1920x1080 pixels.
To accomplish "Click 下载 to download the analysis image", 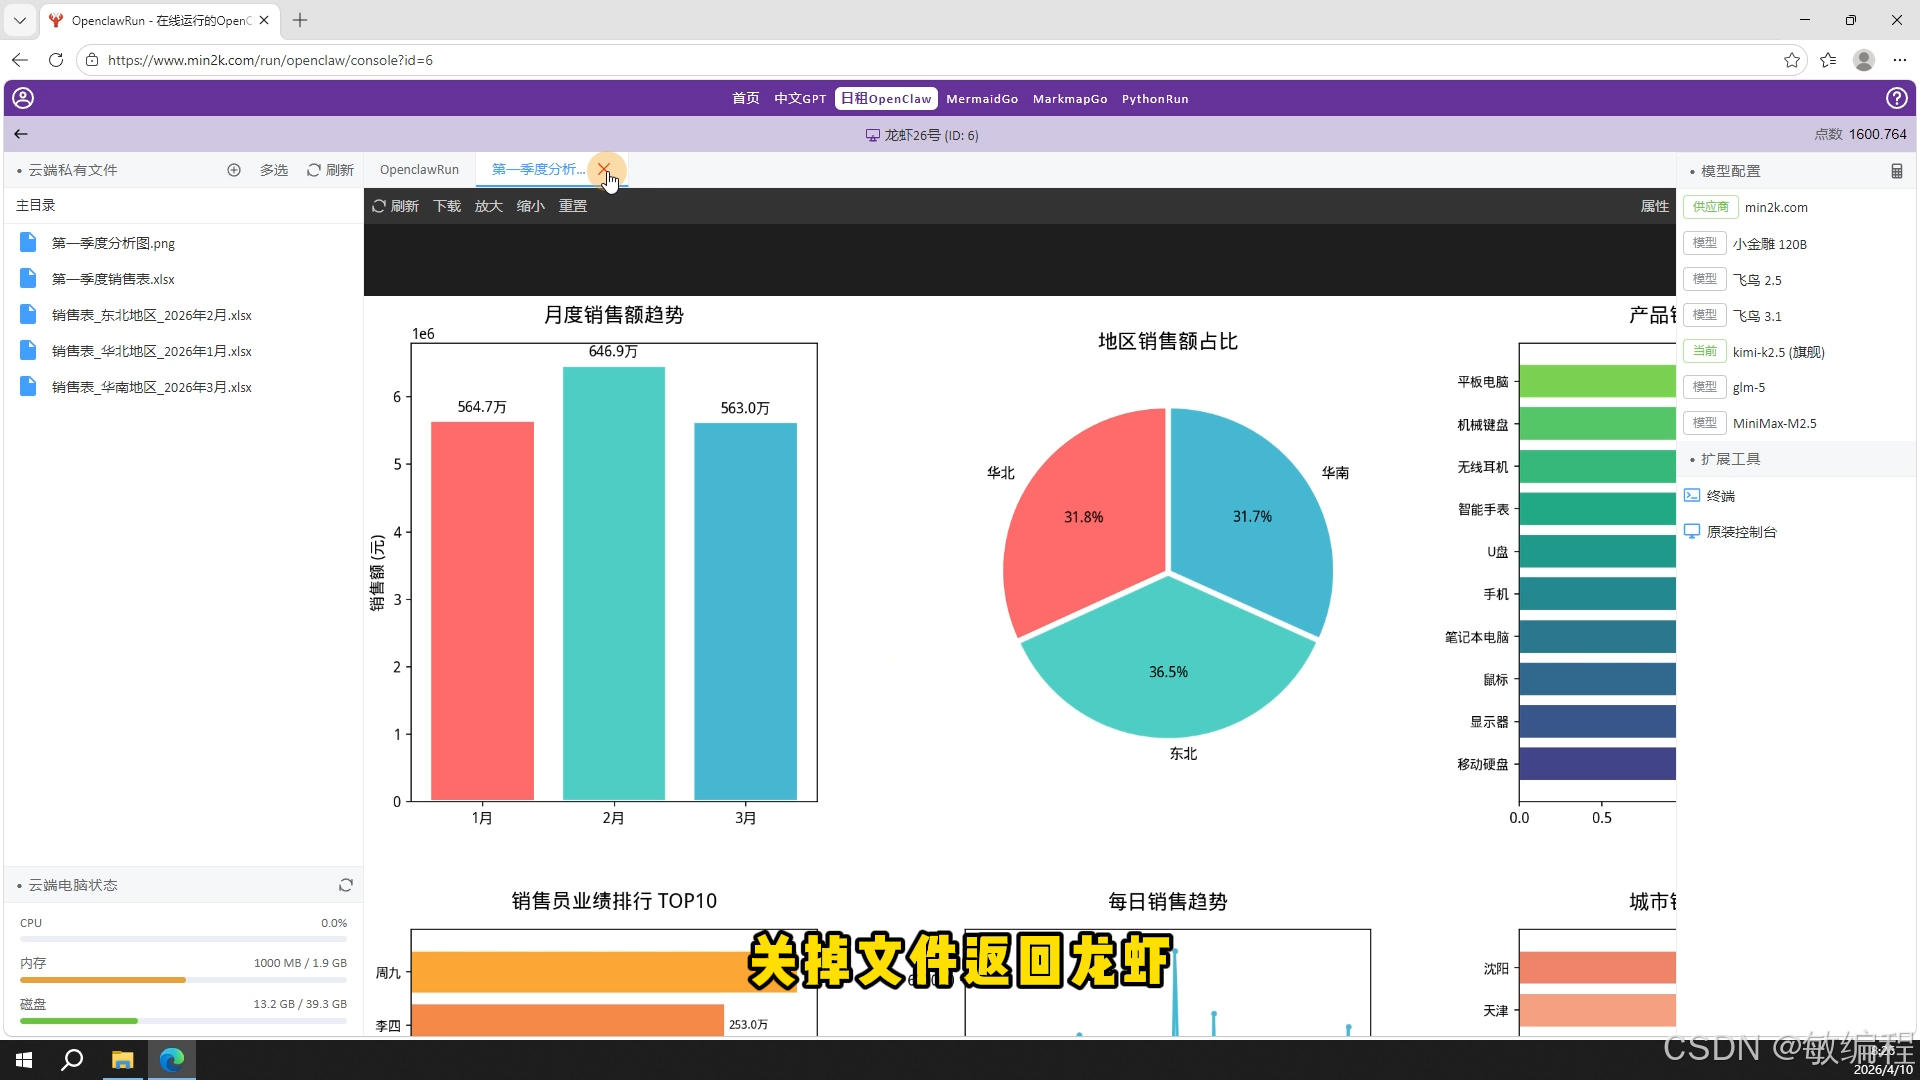I will [446, 206].
